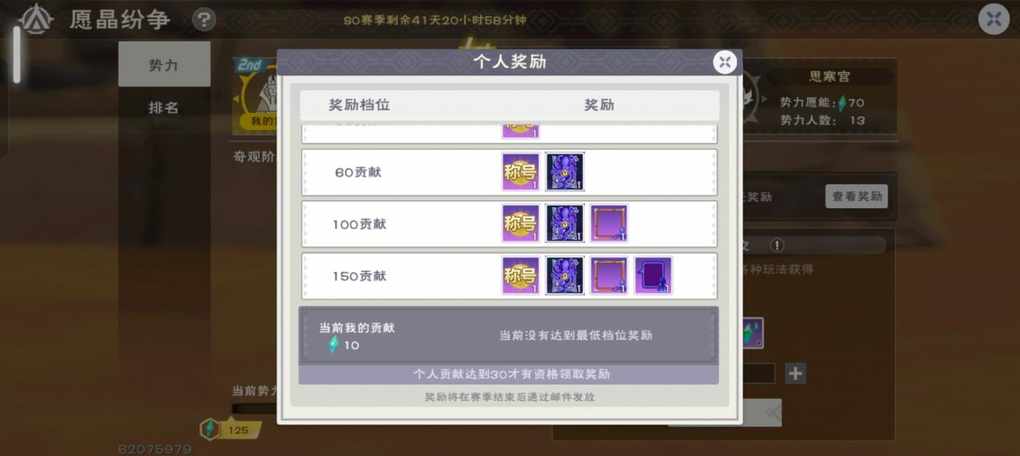The image size is (1020, 456).
Task: Switch to the 势力 tab
Action: coord(164,64)
